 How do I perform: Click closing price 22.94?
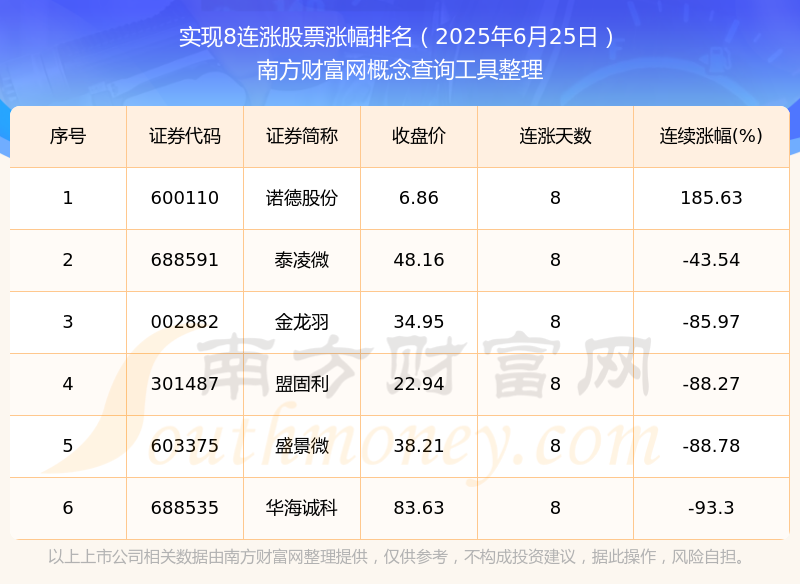[419, 384]
